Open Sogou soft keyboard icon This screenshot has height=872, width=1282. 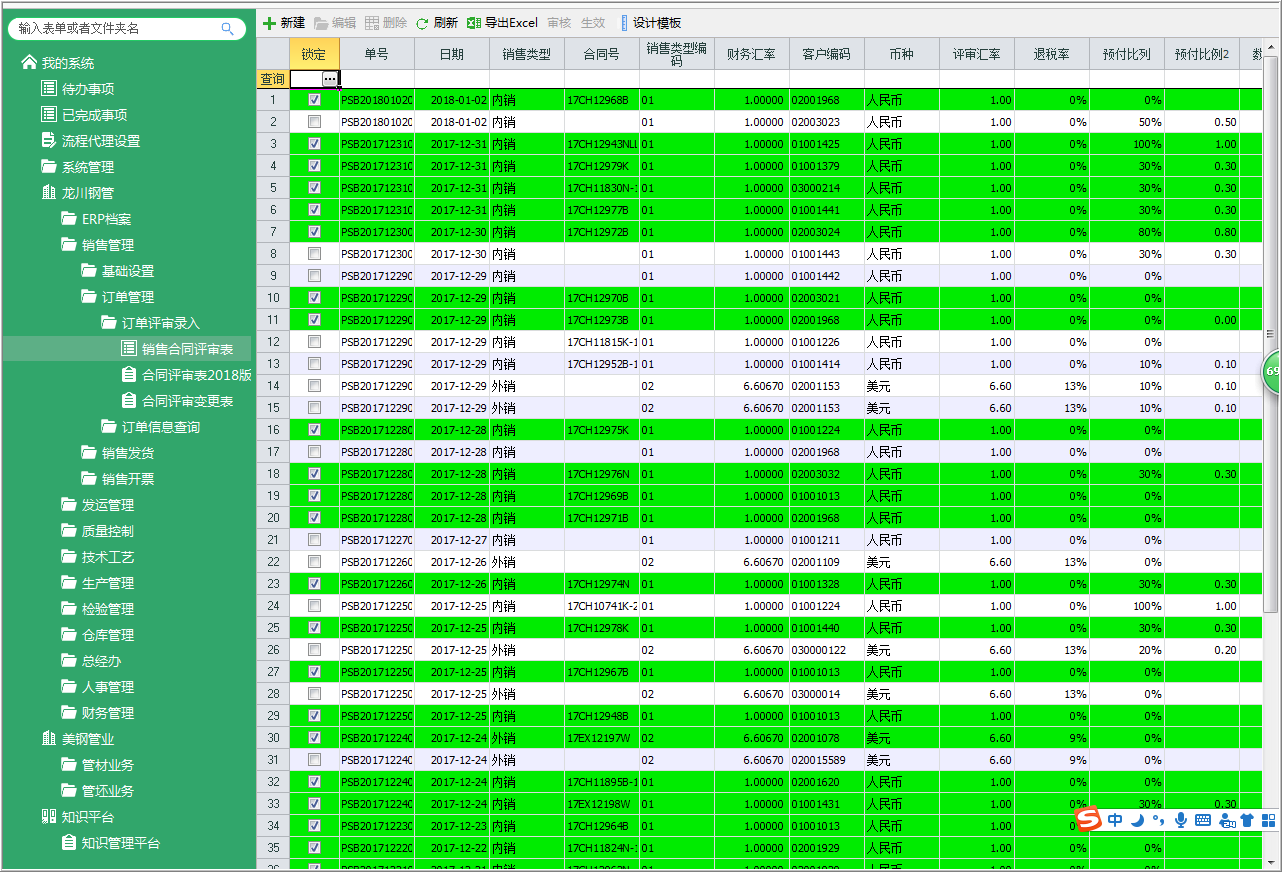[1203, 820]
